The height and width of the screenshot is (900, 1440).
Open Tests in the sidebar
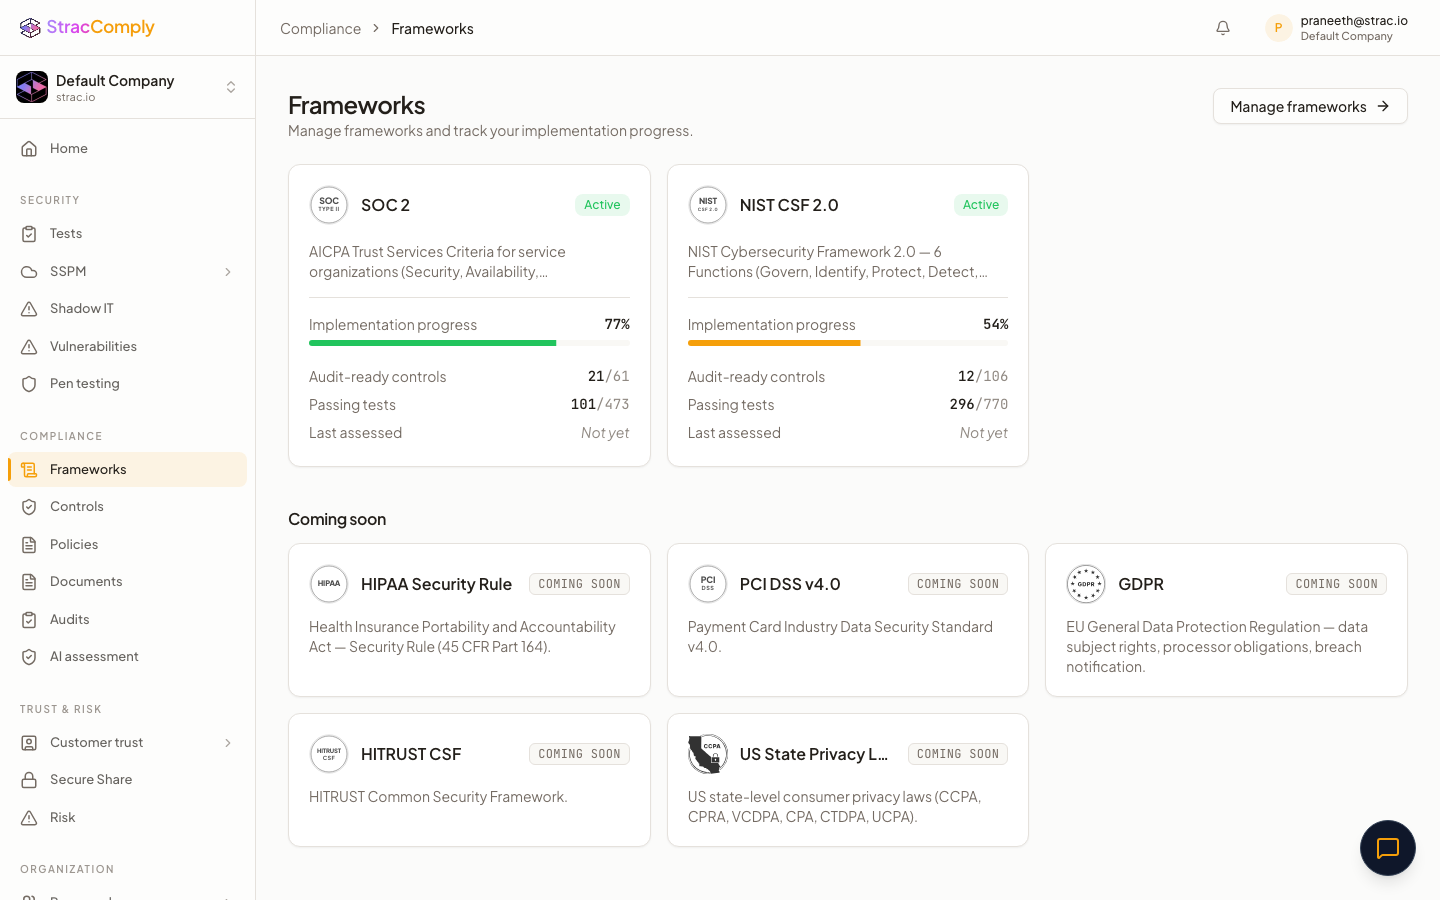(127, 234)
